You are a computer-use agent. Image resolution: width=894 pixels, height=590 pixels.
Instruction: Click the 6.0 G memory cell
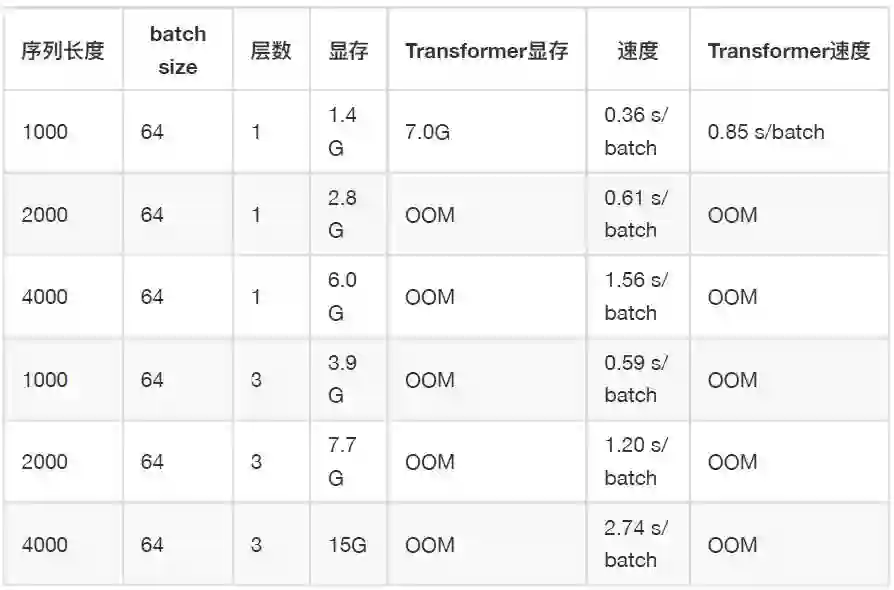(342, 297)
